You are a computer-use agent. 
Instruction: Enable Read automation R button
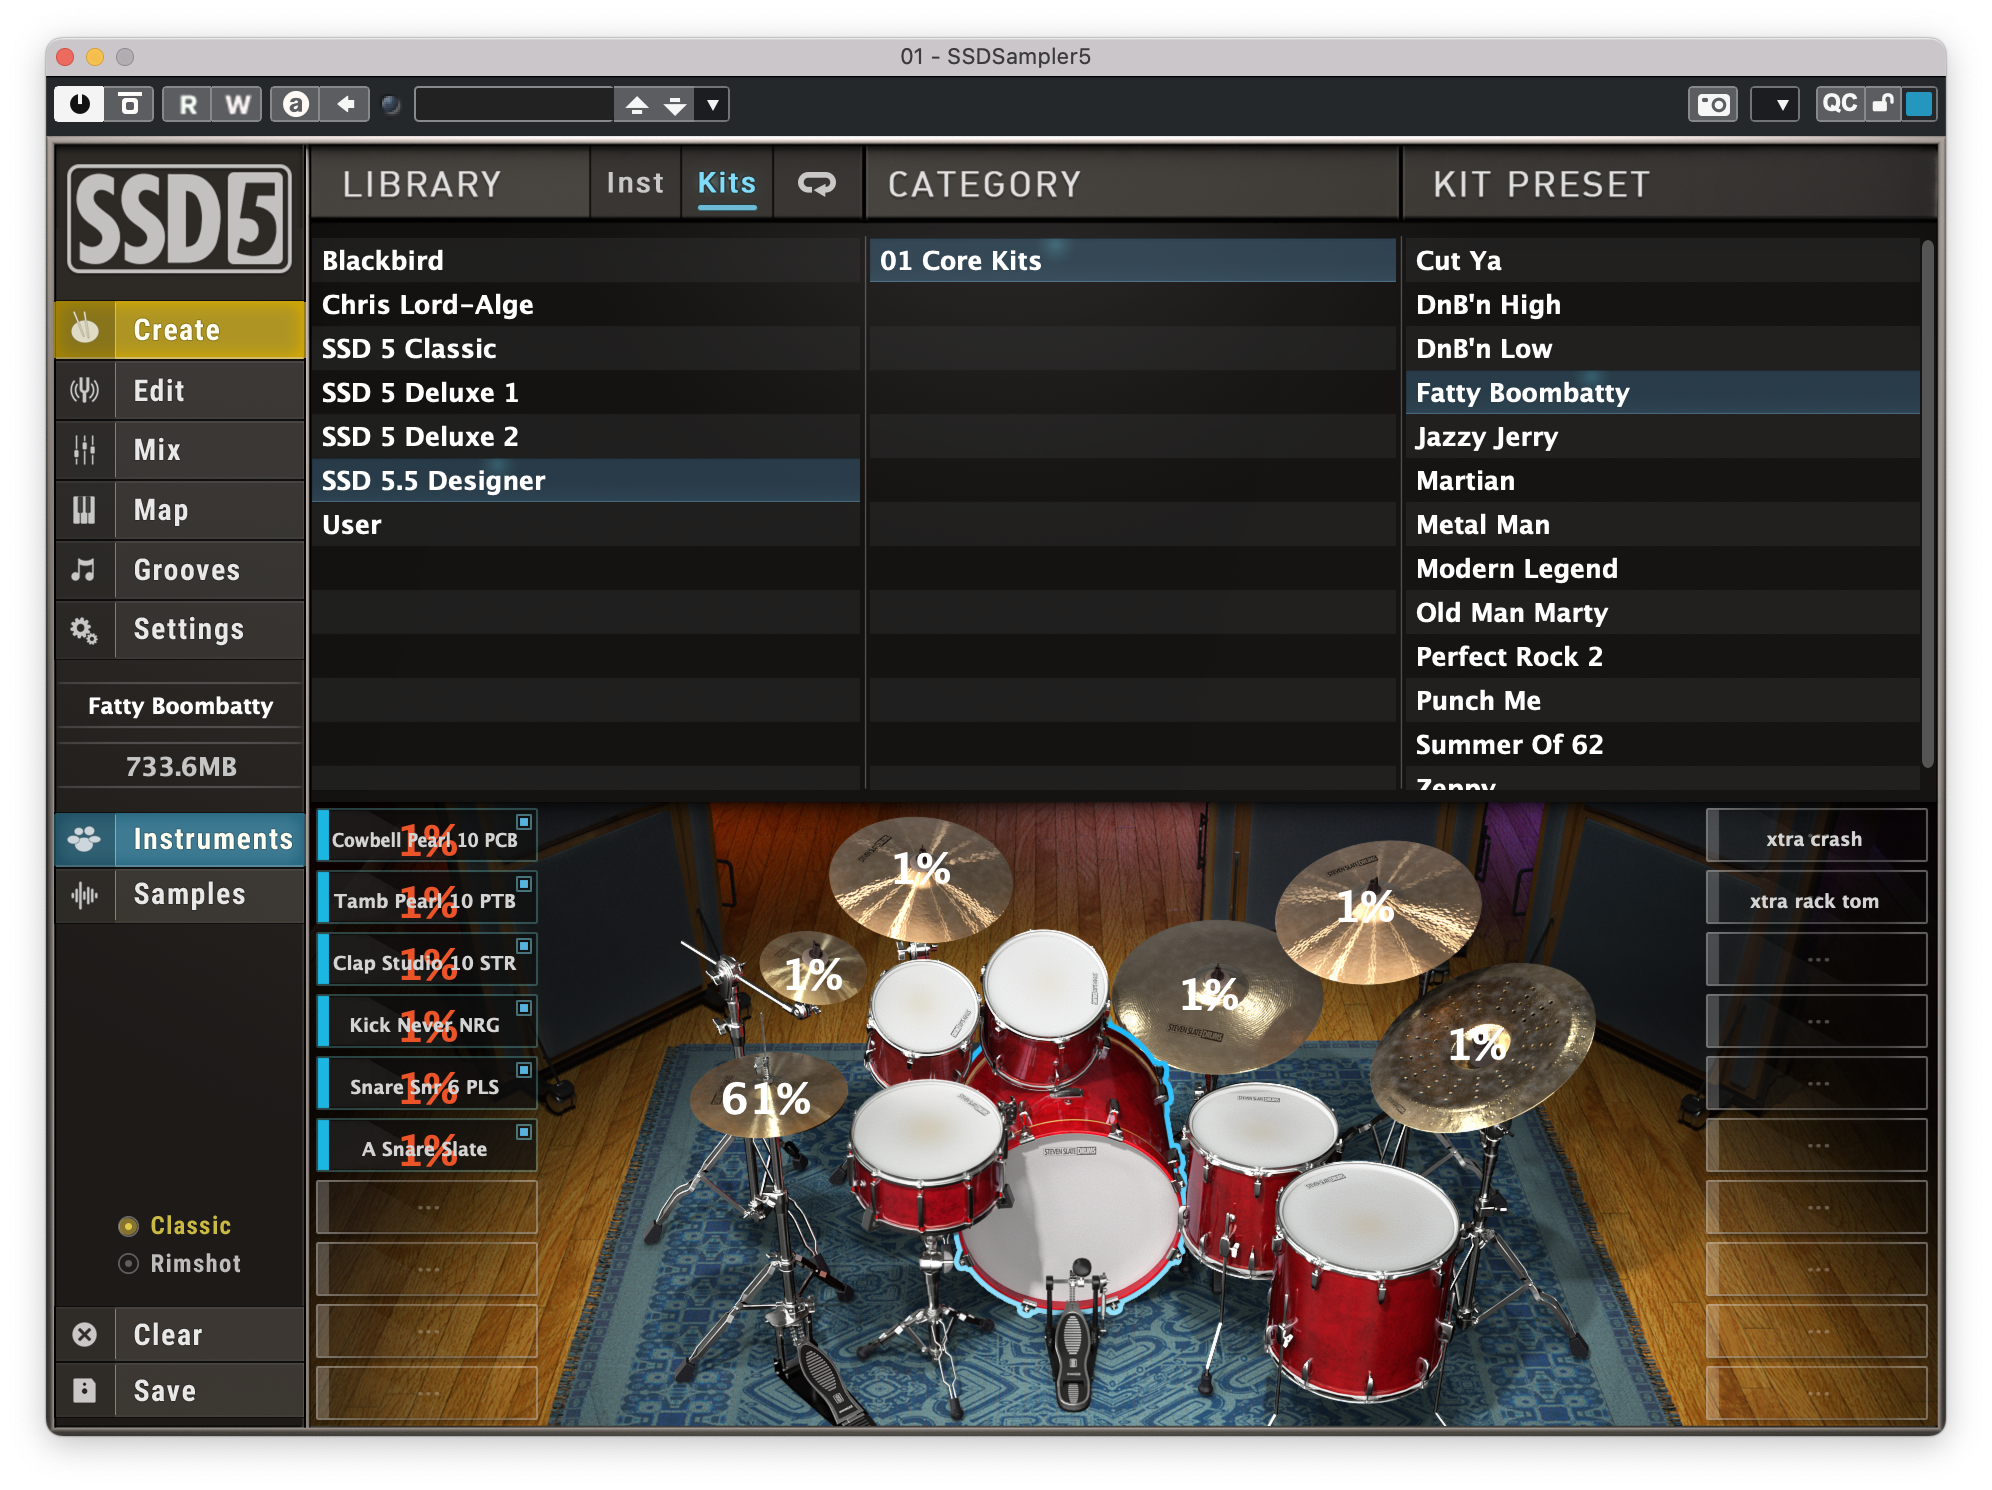point(187,104)
